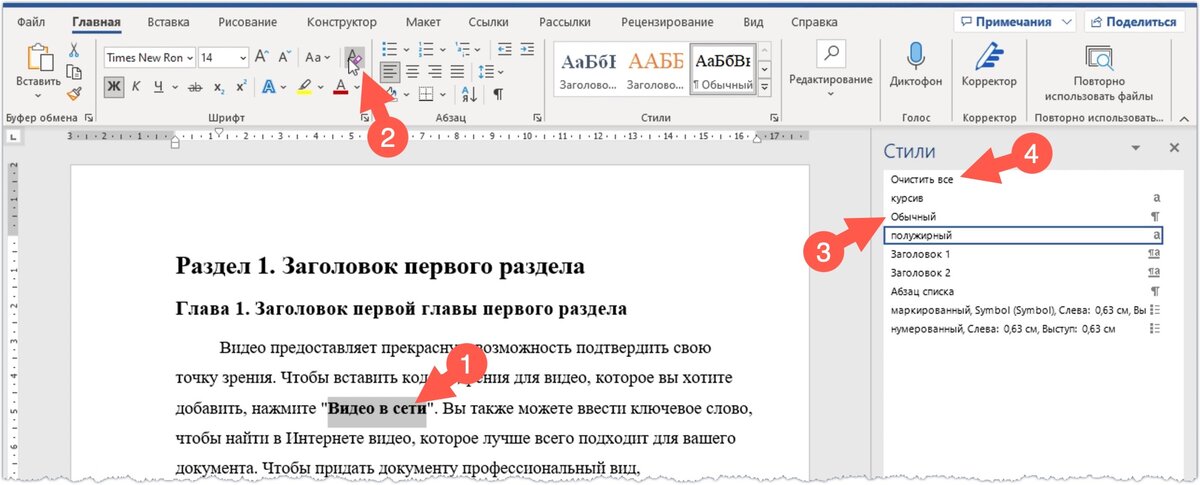The image size is (1200, 485).
Task: Apply yellow text highlight color
Action: 305,87
